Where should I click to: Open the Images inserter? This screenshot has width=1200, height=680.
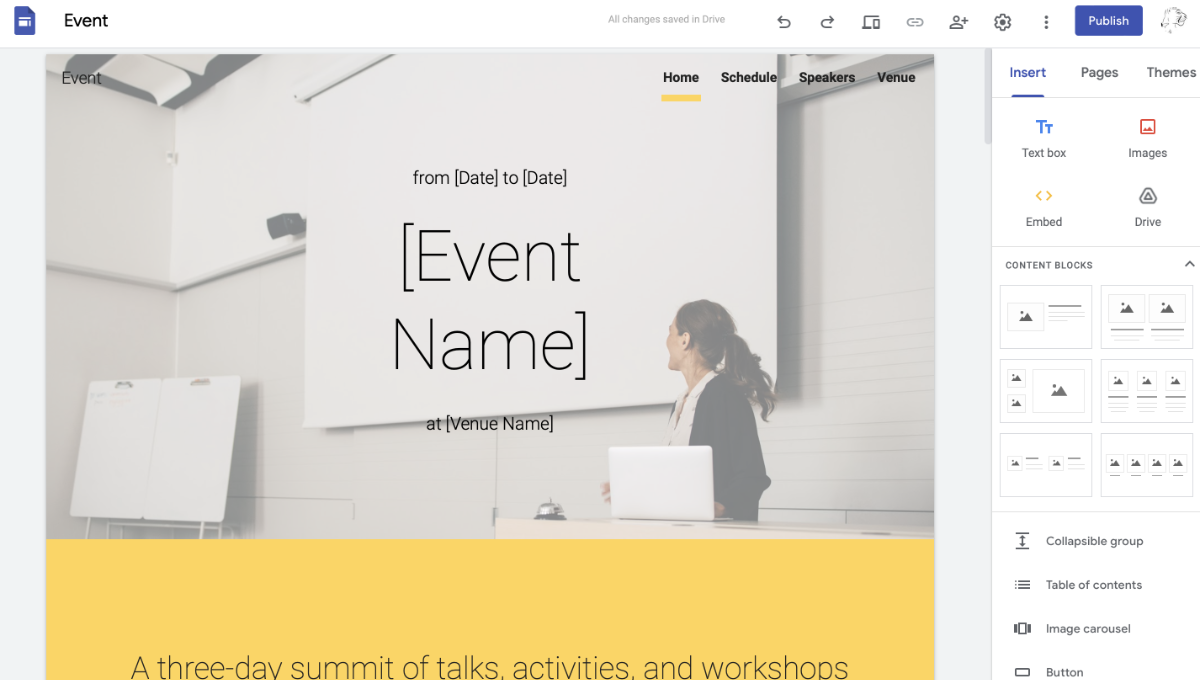tap(1146, 137)
